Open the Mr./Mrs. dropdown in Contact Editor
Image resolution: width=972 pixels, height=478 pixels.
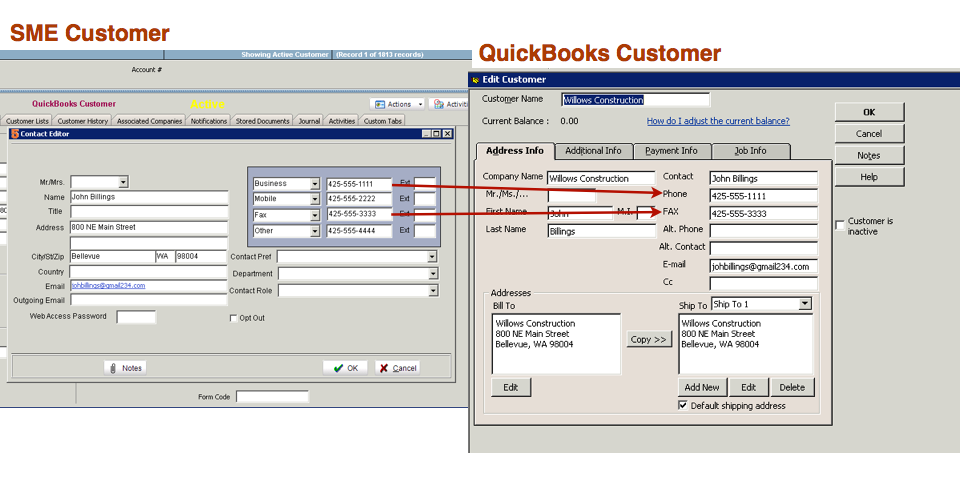point(123,182)
